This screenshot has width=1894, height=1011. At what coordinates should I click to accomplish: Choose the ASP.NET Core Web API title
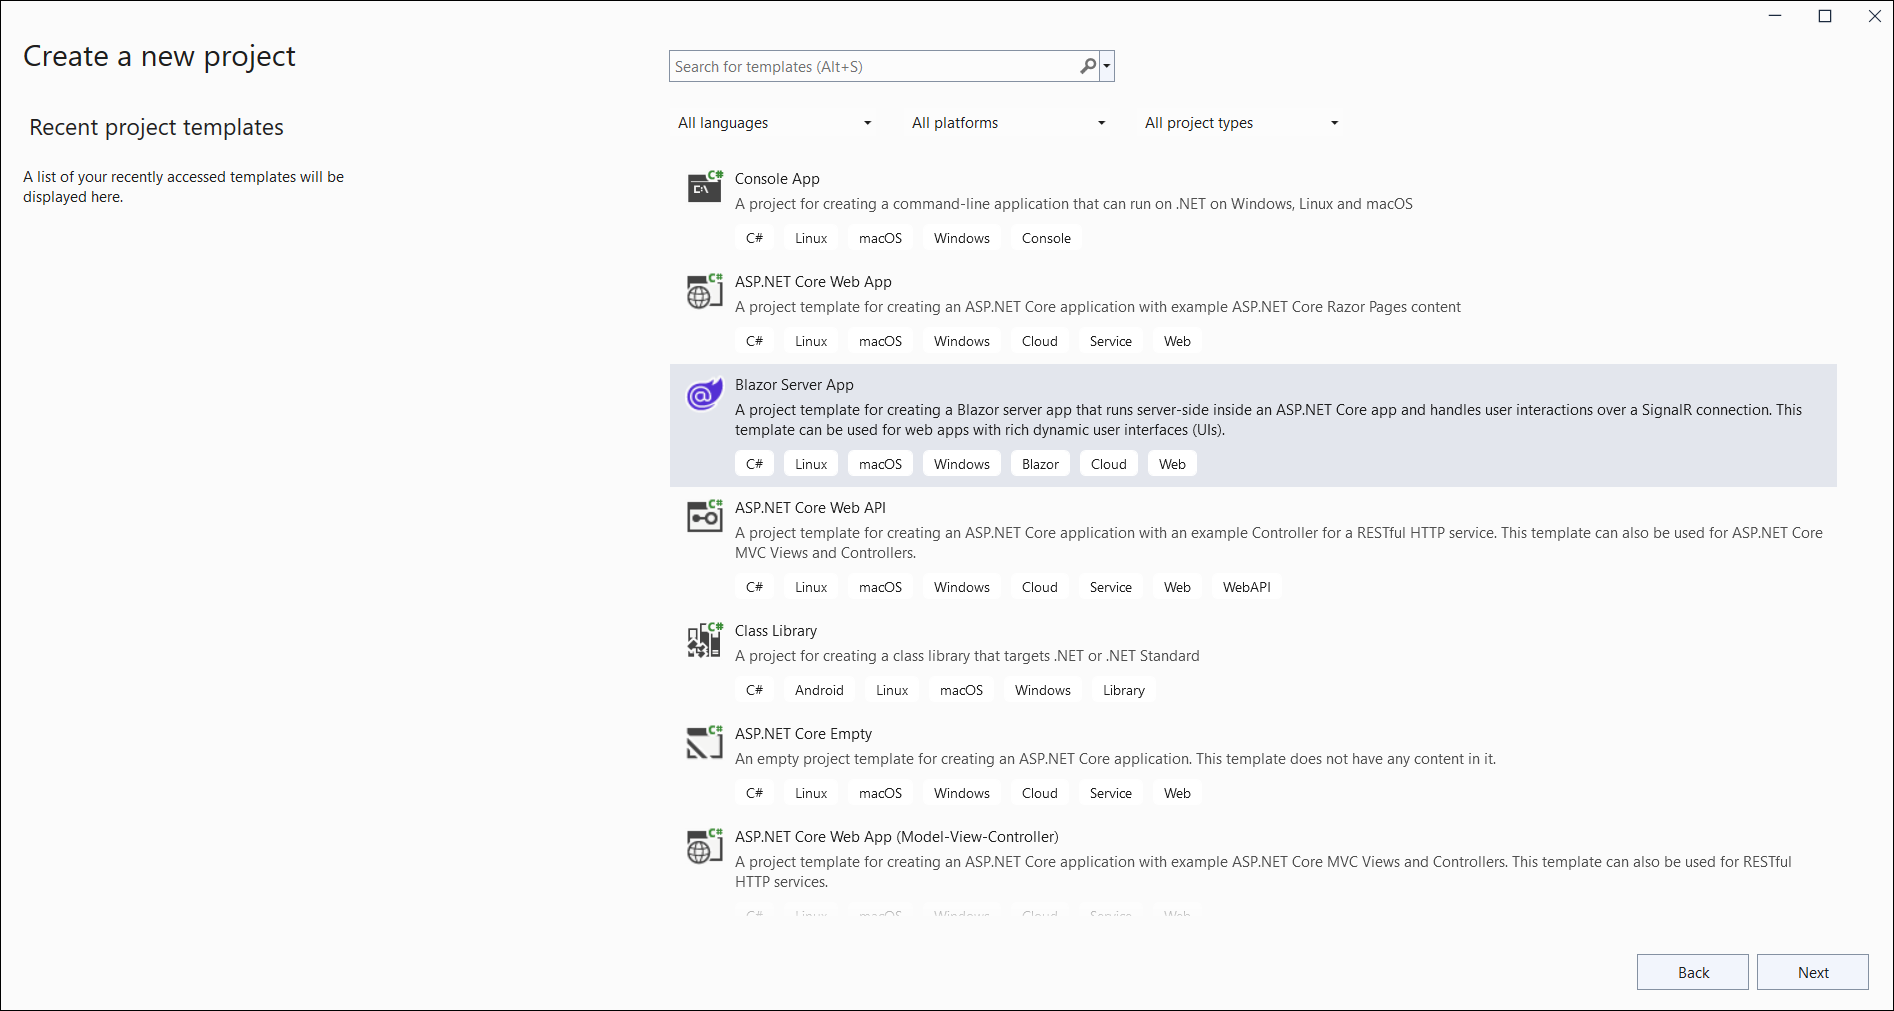(x=810, y=508)
